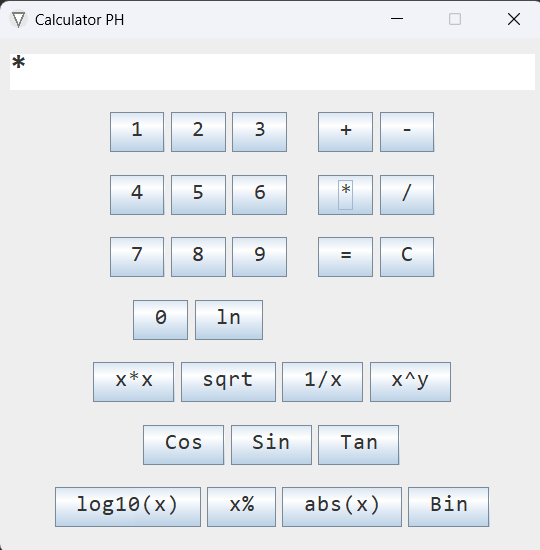Screen dimensions: 540x550
Task: Tap the digit 9 button
Action: click(x=259, y=257)
